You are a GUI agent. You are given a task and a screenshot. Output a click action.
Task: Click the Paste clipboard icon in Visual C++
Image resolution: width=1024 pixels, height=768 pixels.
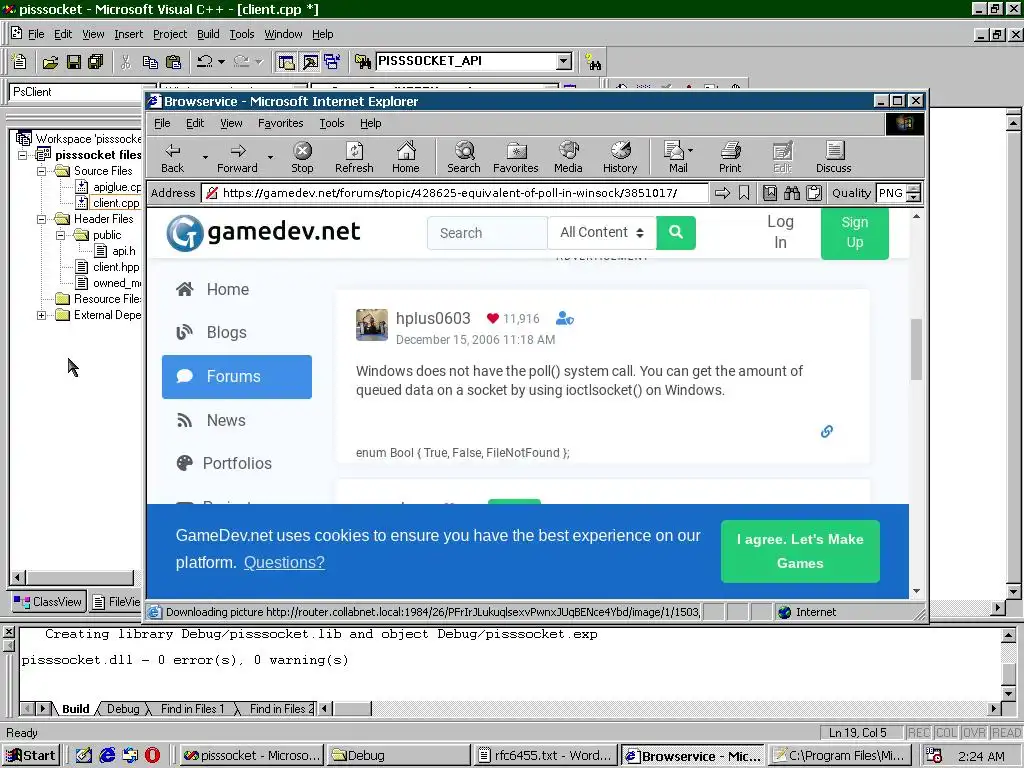[174, 62]
